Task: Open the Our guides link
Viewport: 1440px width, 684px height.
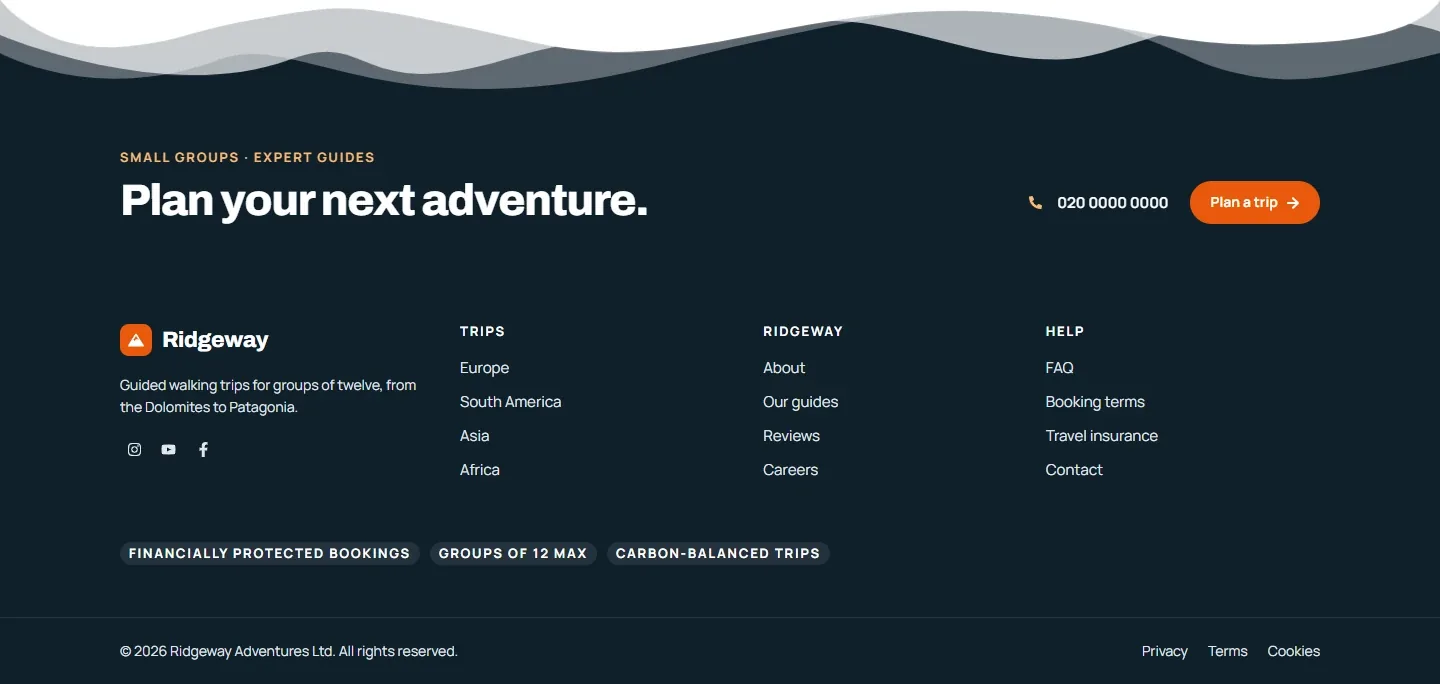Action: 800,402
